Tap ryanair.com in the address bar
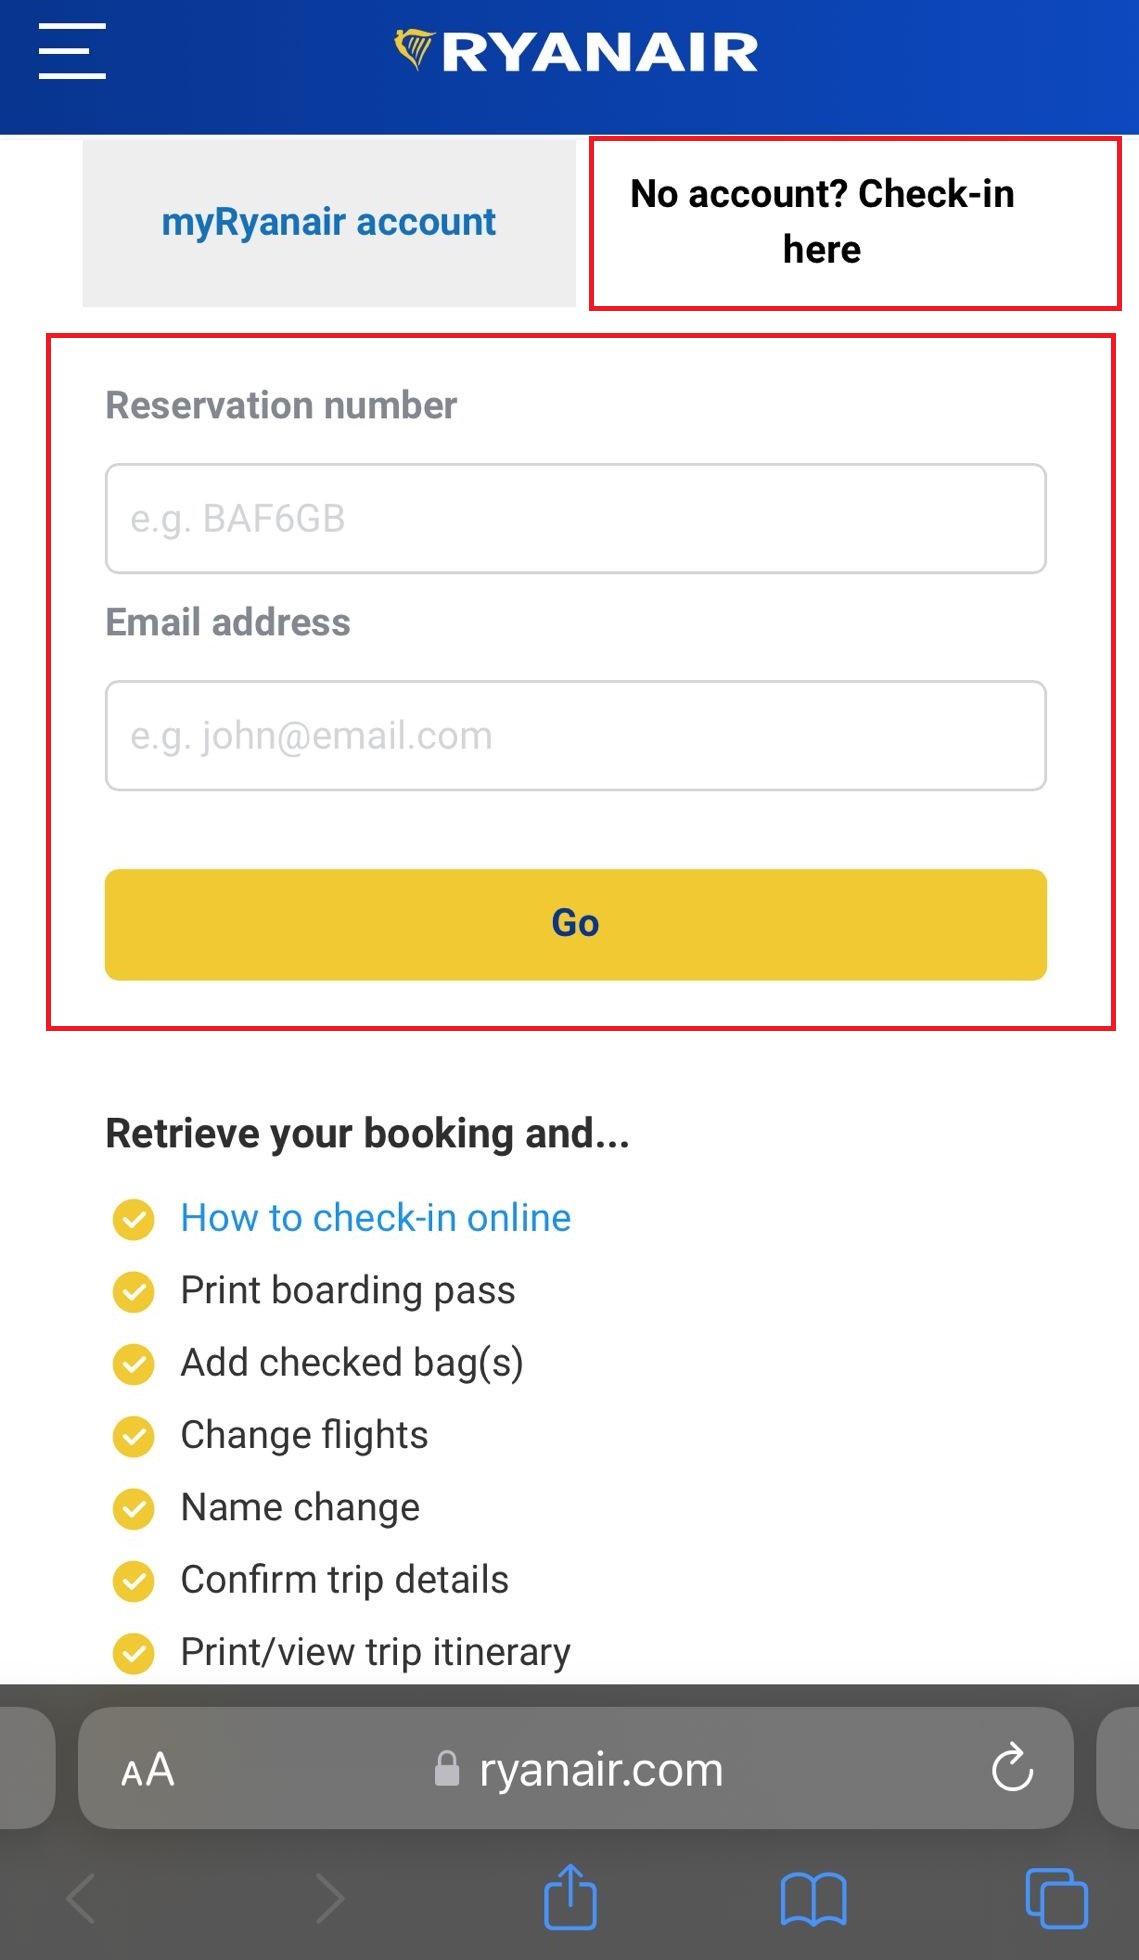This screenshot has height=1960, width=1139. (x=600, y=1768)
